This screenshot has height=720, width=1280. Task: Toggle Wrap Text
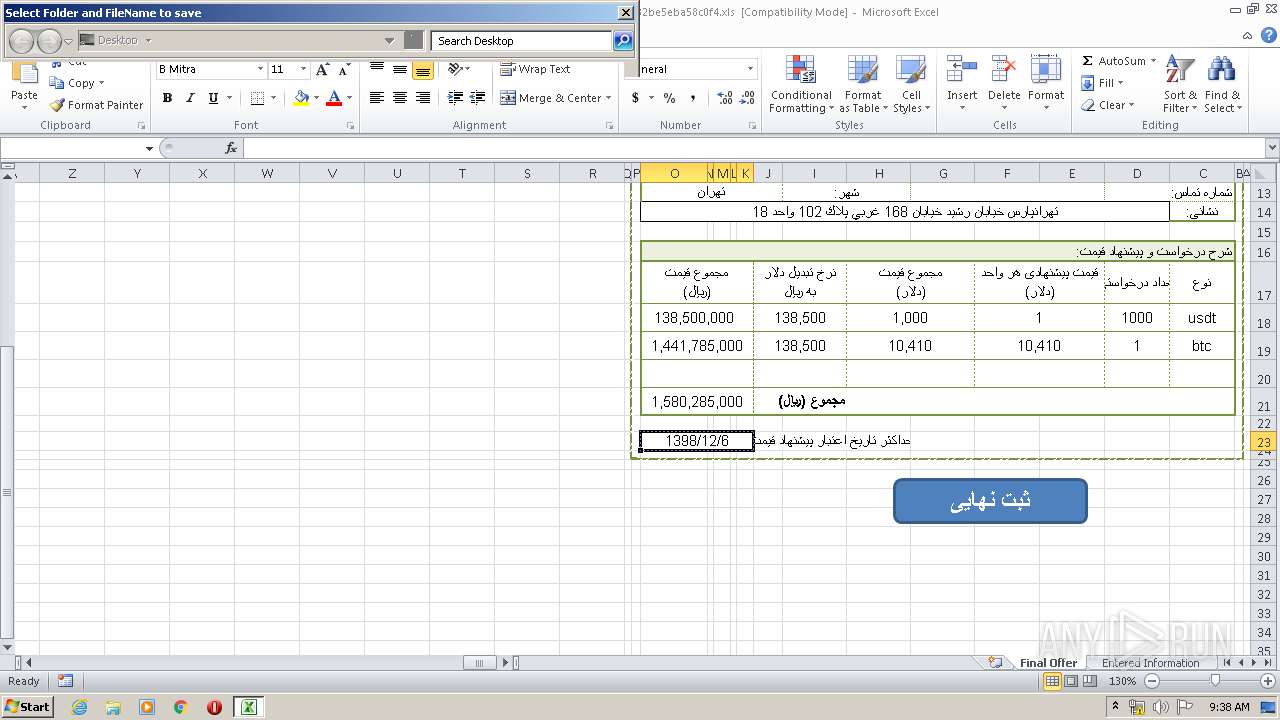(535, 69)
